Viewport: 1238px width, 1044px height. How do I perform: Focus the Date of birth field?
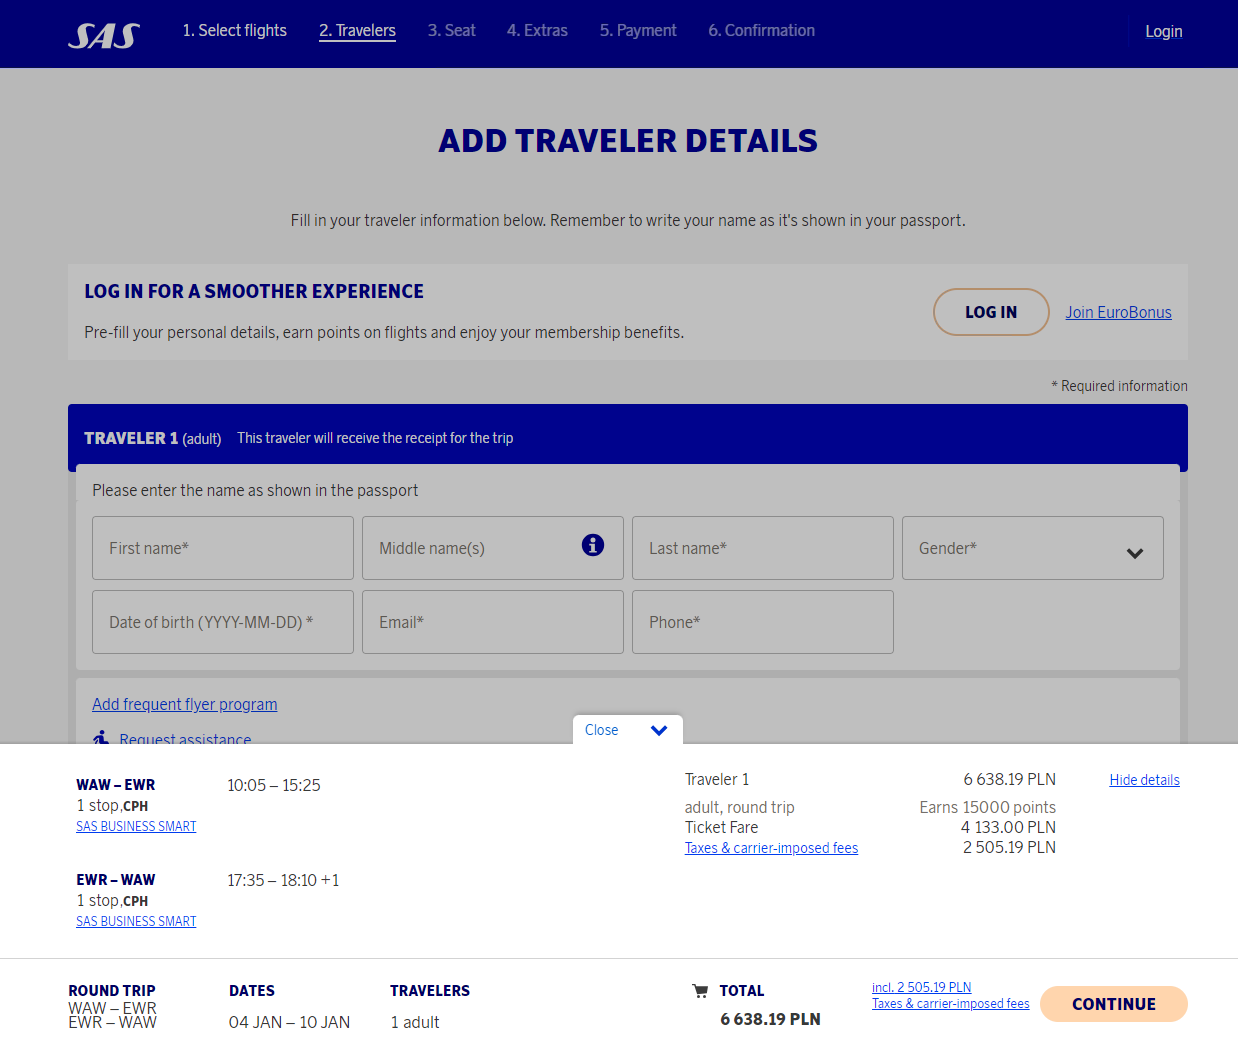point(223,622)
